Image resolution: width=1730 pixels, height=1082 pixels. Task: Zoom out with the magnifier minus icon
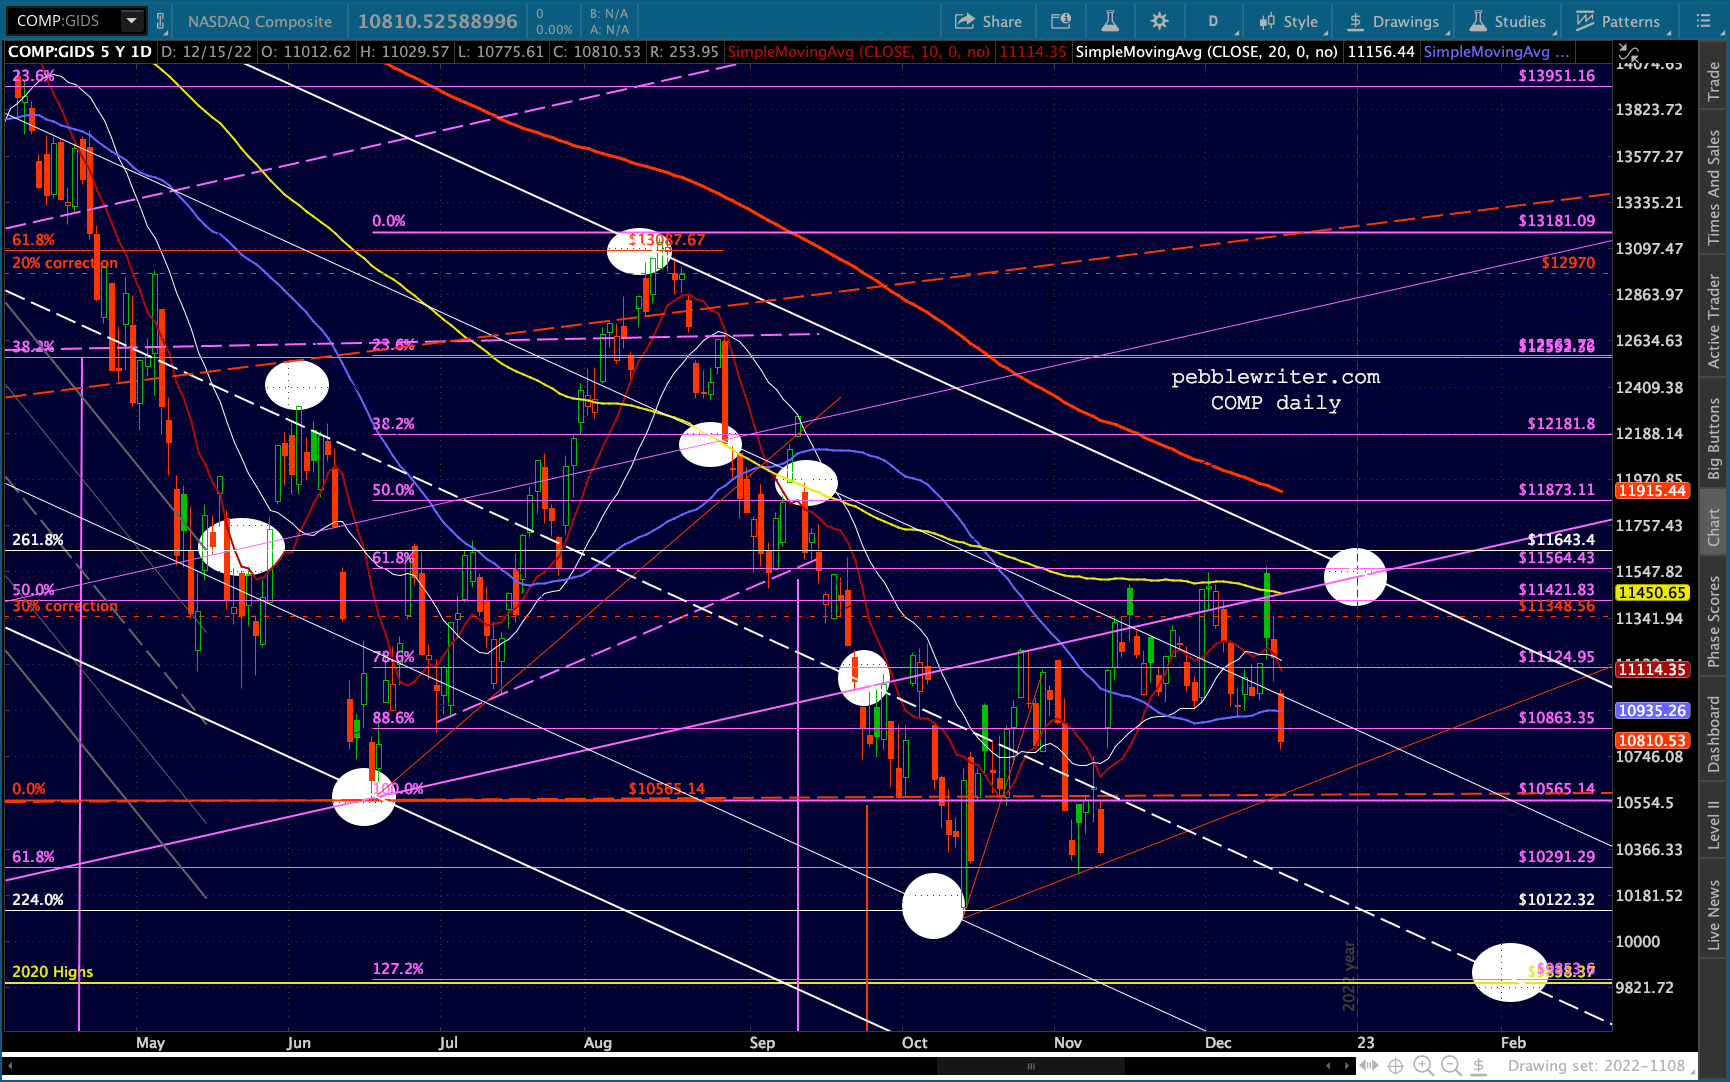point(1451,1066)
